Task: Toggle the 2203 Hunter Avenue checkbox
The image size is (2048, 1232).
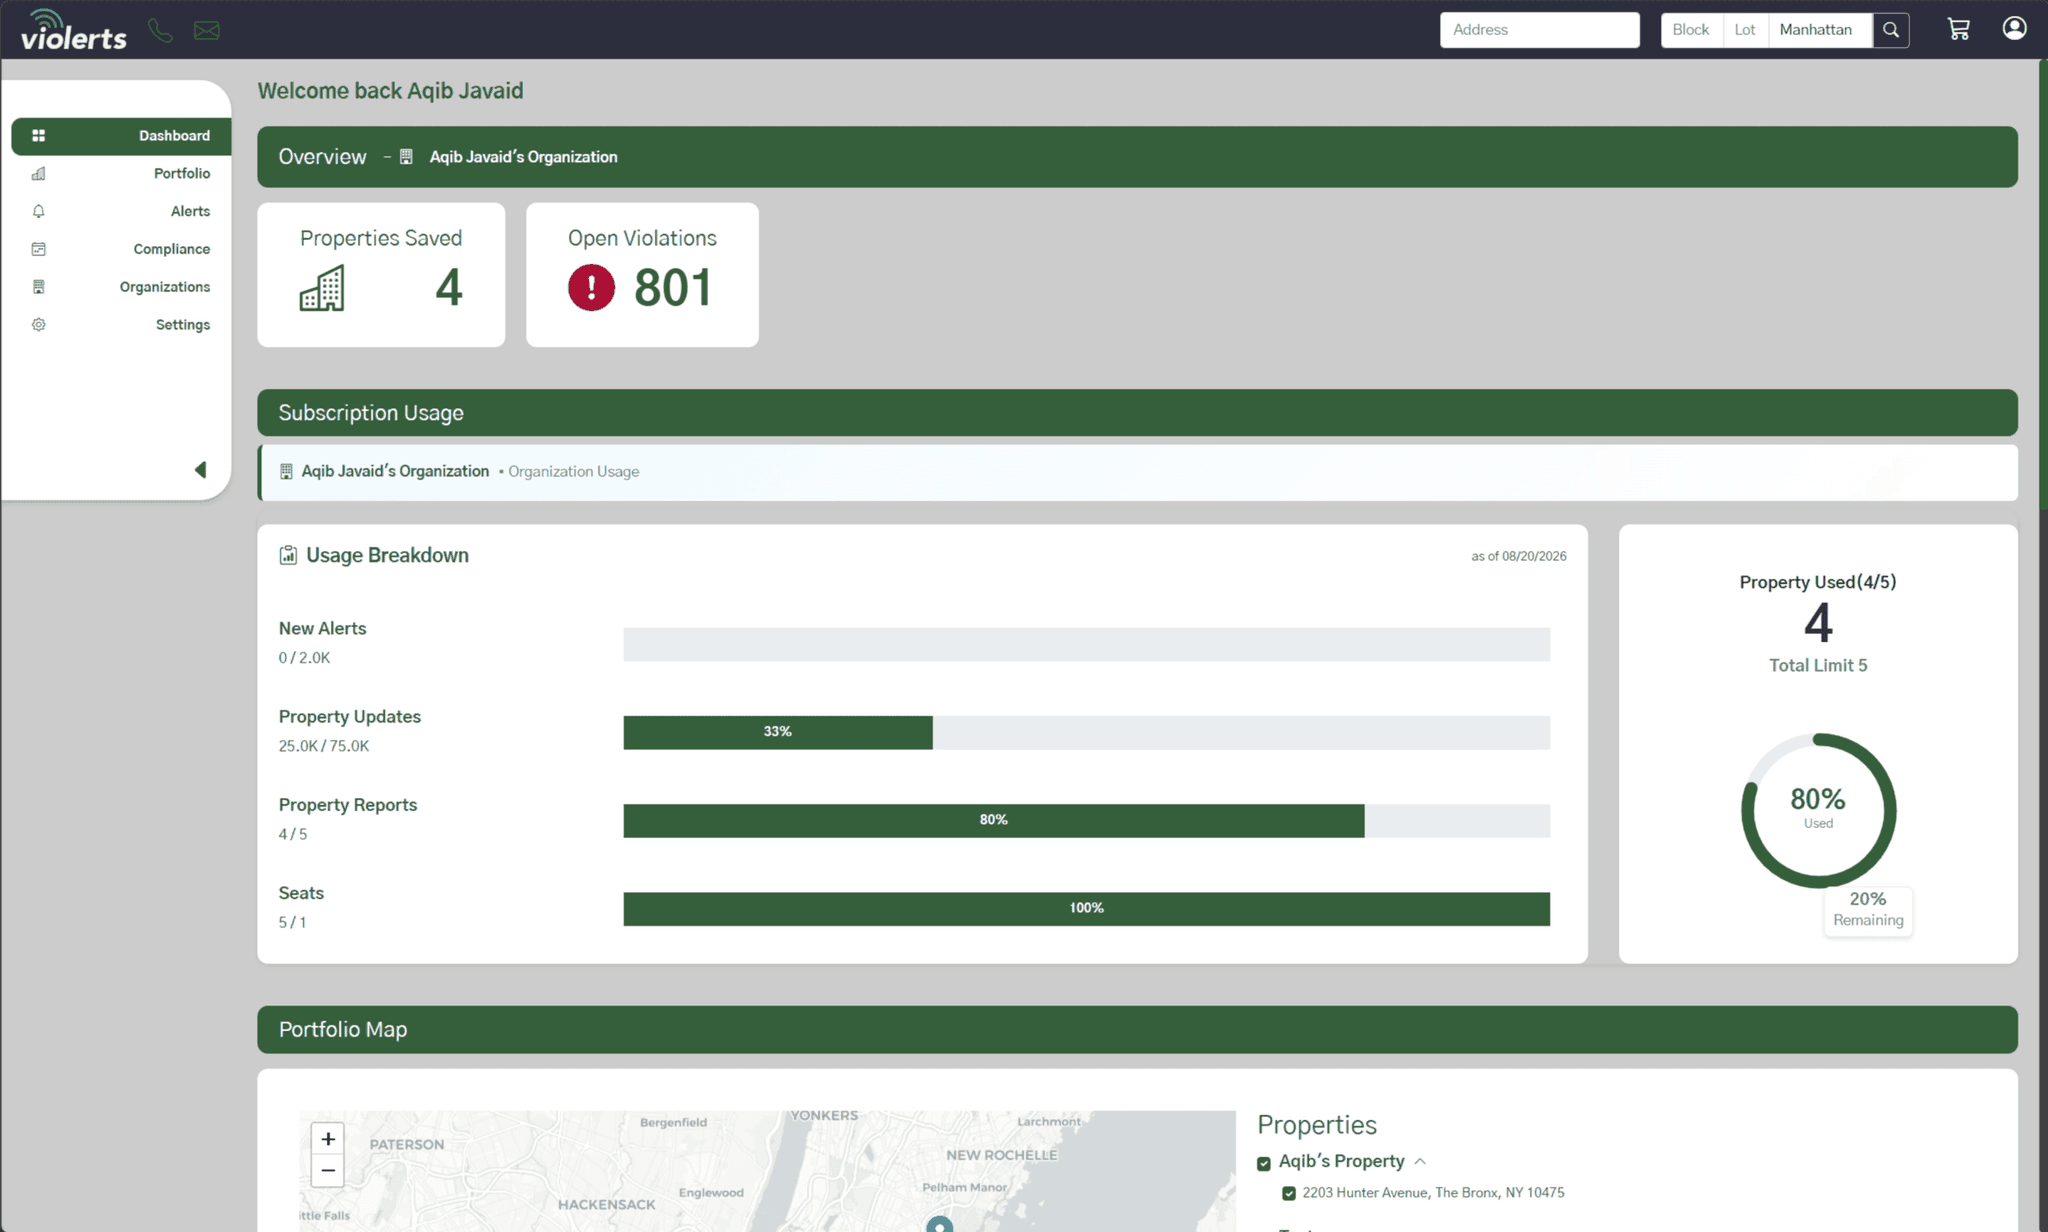Action: click(x=1289, y=1193)
